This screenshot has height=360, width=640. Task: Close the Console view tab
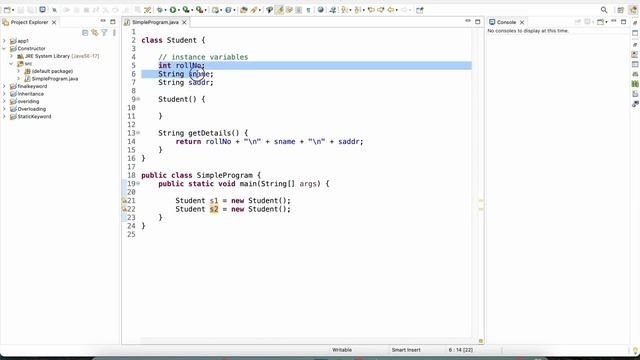point(522,22)
